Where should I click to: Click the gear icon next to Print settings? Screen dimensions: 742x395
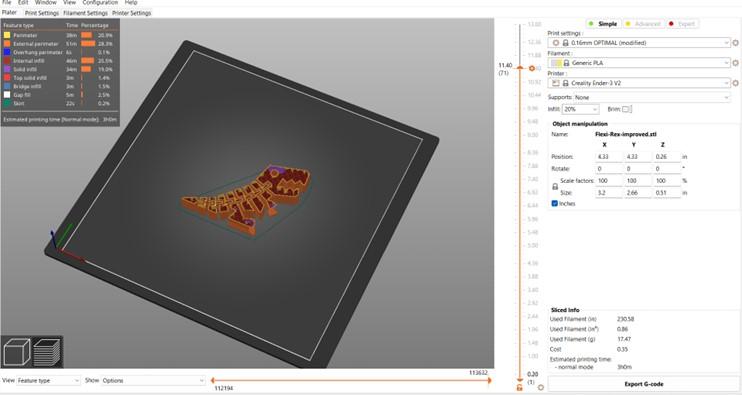click(x=735, y=43)
